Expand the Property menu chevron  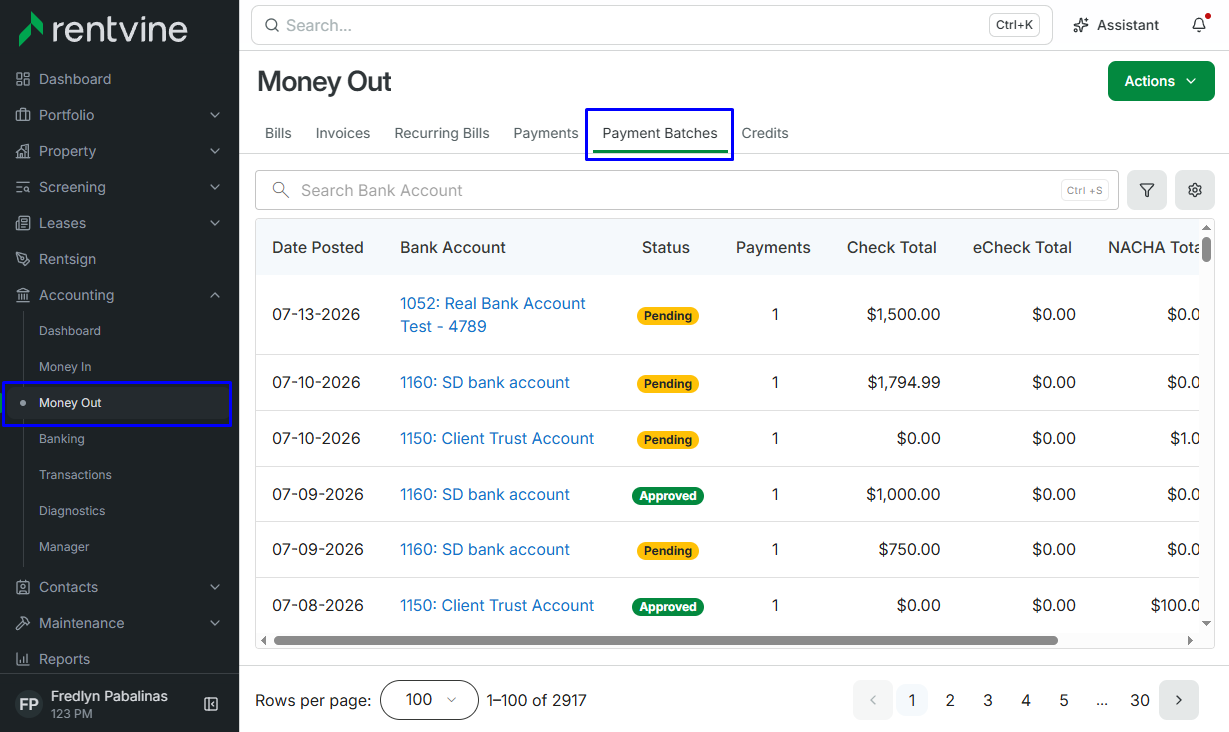pos(215,151)
